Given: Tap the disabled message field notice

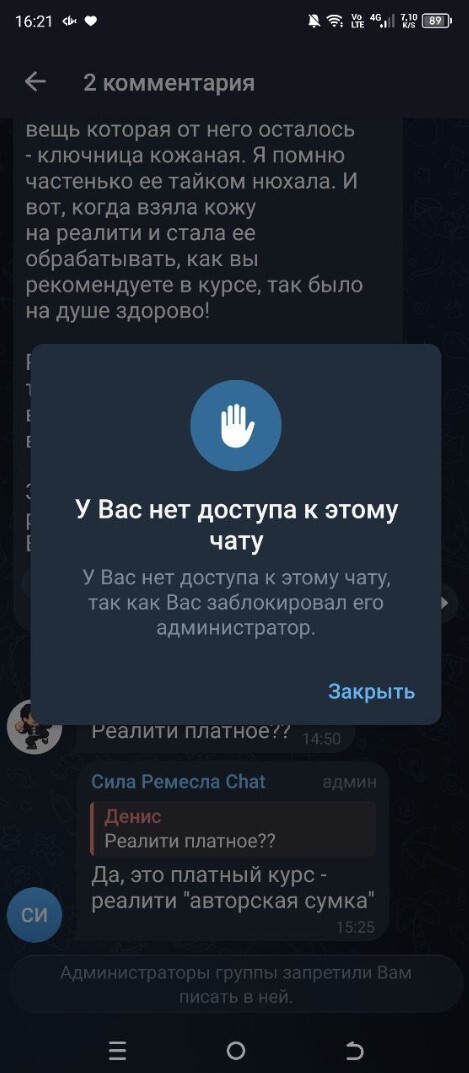Looking at the screenshot, I should [236, 985].
